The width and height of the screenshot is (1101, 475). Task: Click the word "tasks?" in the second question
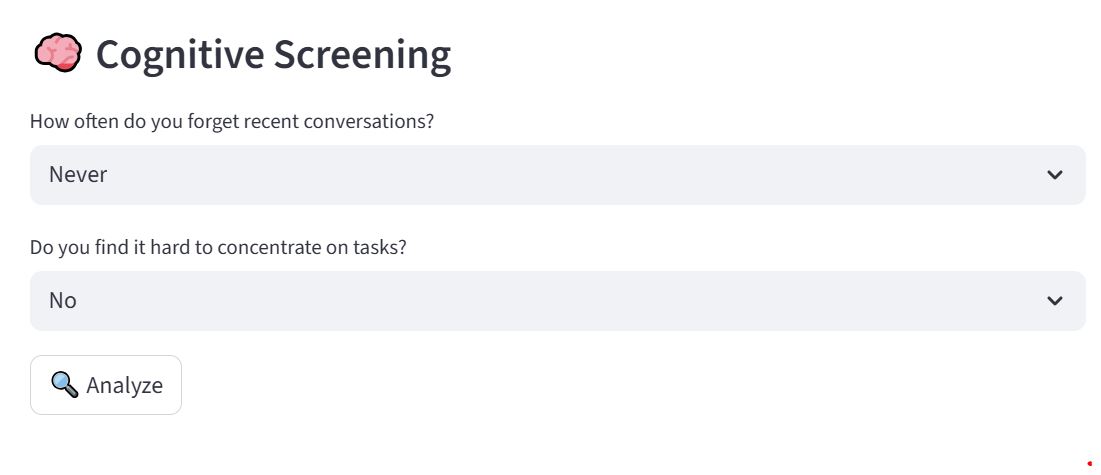(x=380, y=247)
